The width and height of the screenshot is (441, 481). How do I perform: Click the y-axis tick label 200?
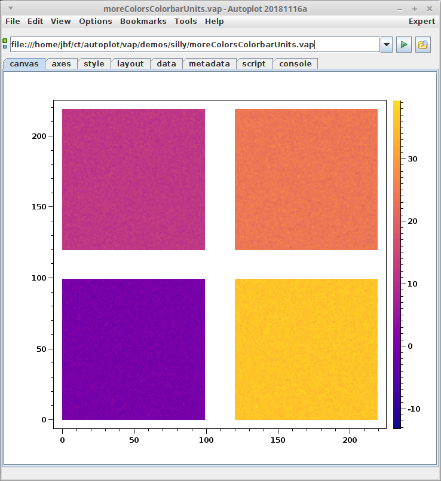[x=39, y=136]
